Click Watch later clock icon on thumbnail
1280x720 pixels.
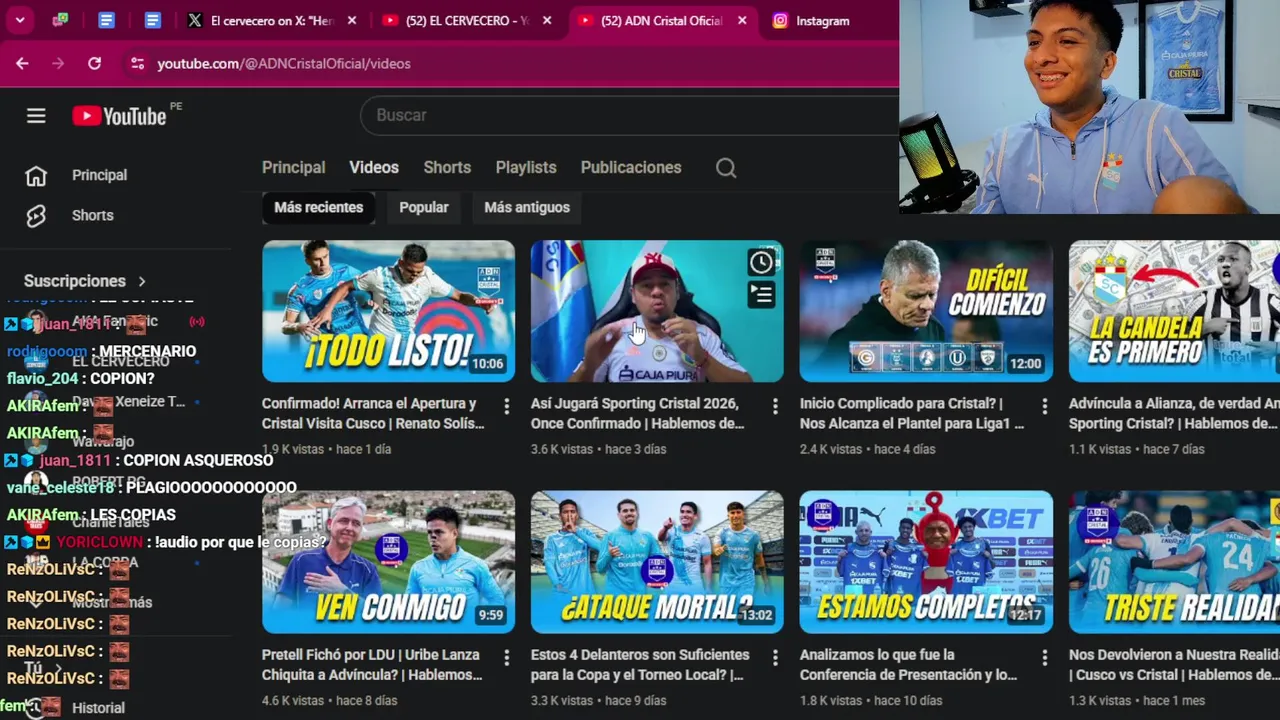pyautogui.click(x=762, y=262)
